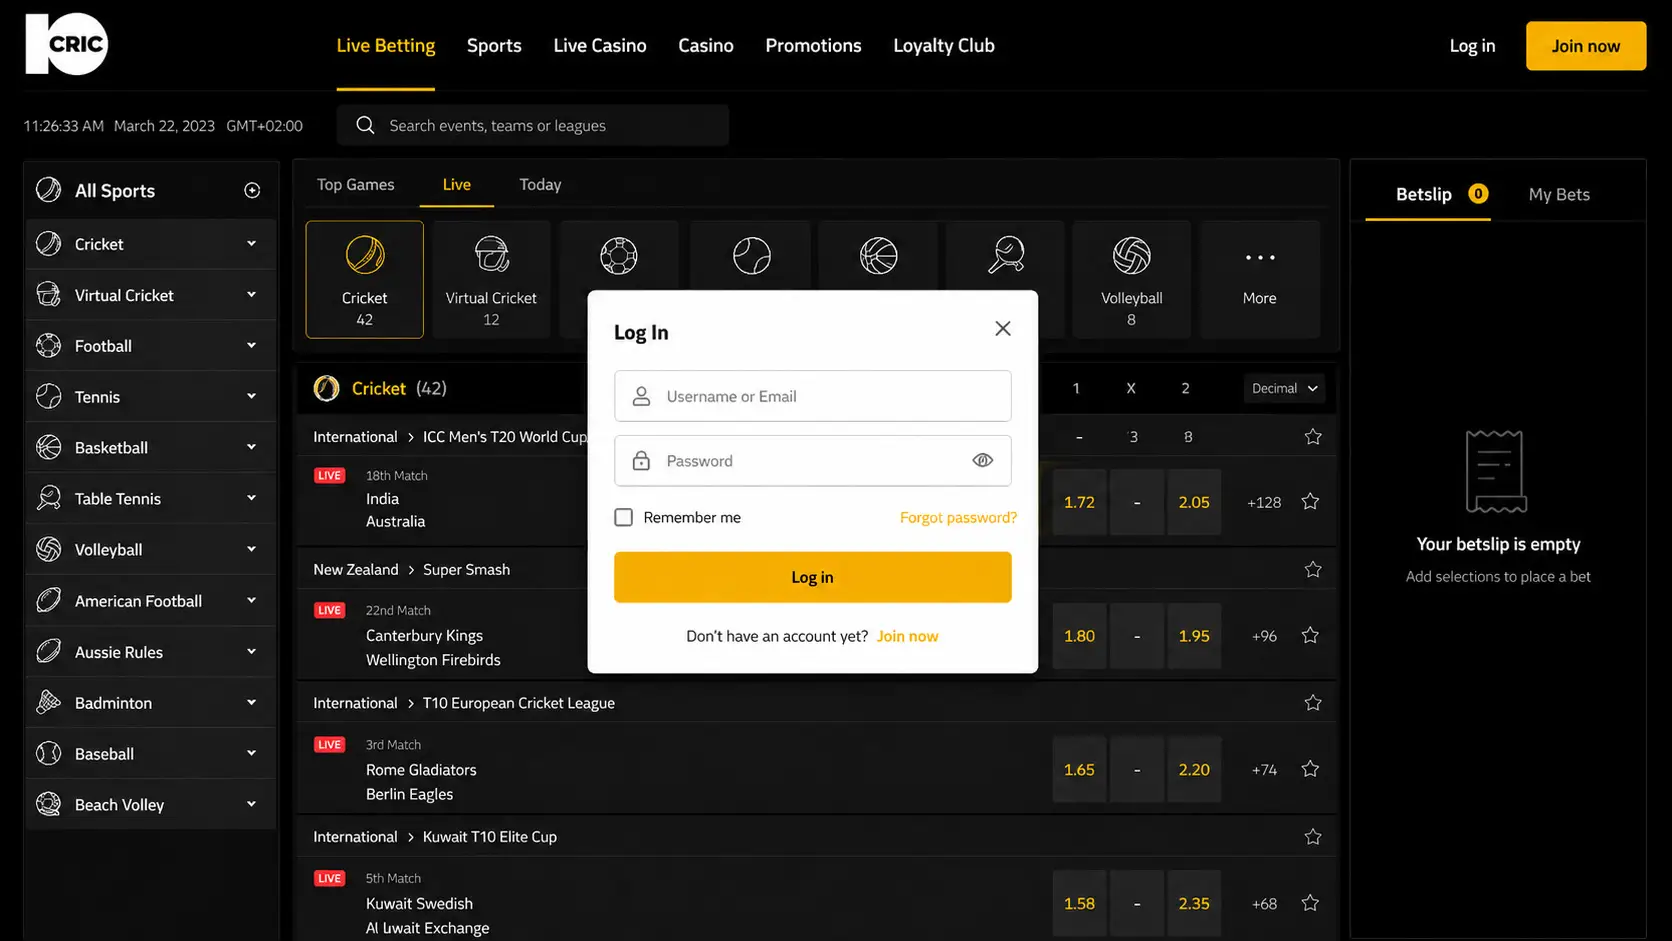
Task: Star the Kuwait T10 Elite Cup league
Action: point(1313,837)
